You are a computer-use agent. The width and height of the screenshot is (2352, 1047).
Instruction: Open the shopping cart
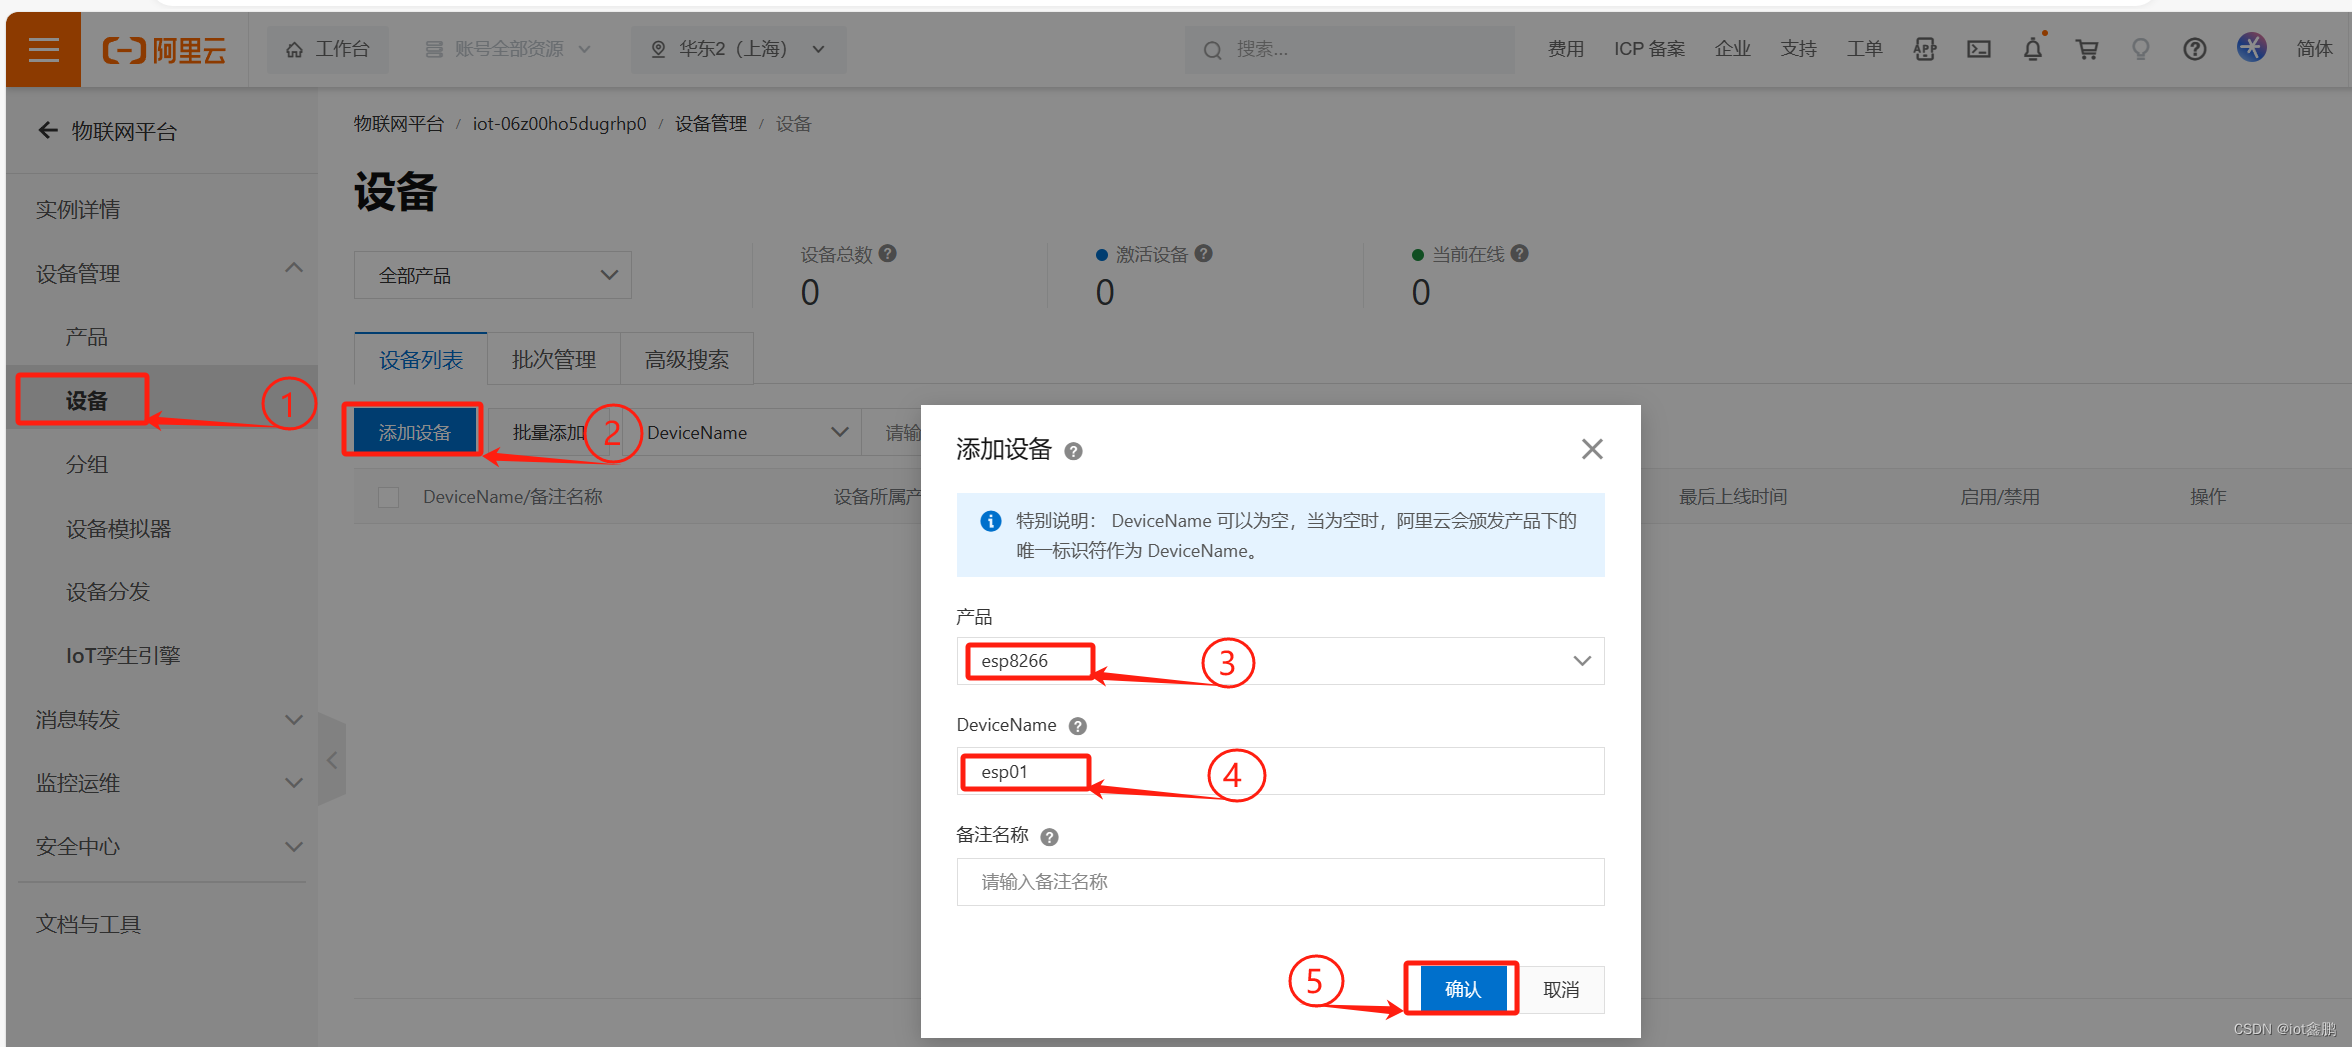point(2086,49)
